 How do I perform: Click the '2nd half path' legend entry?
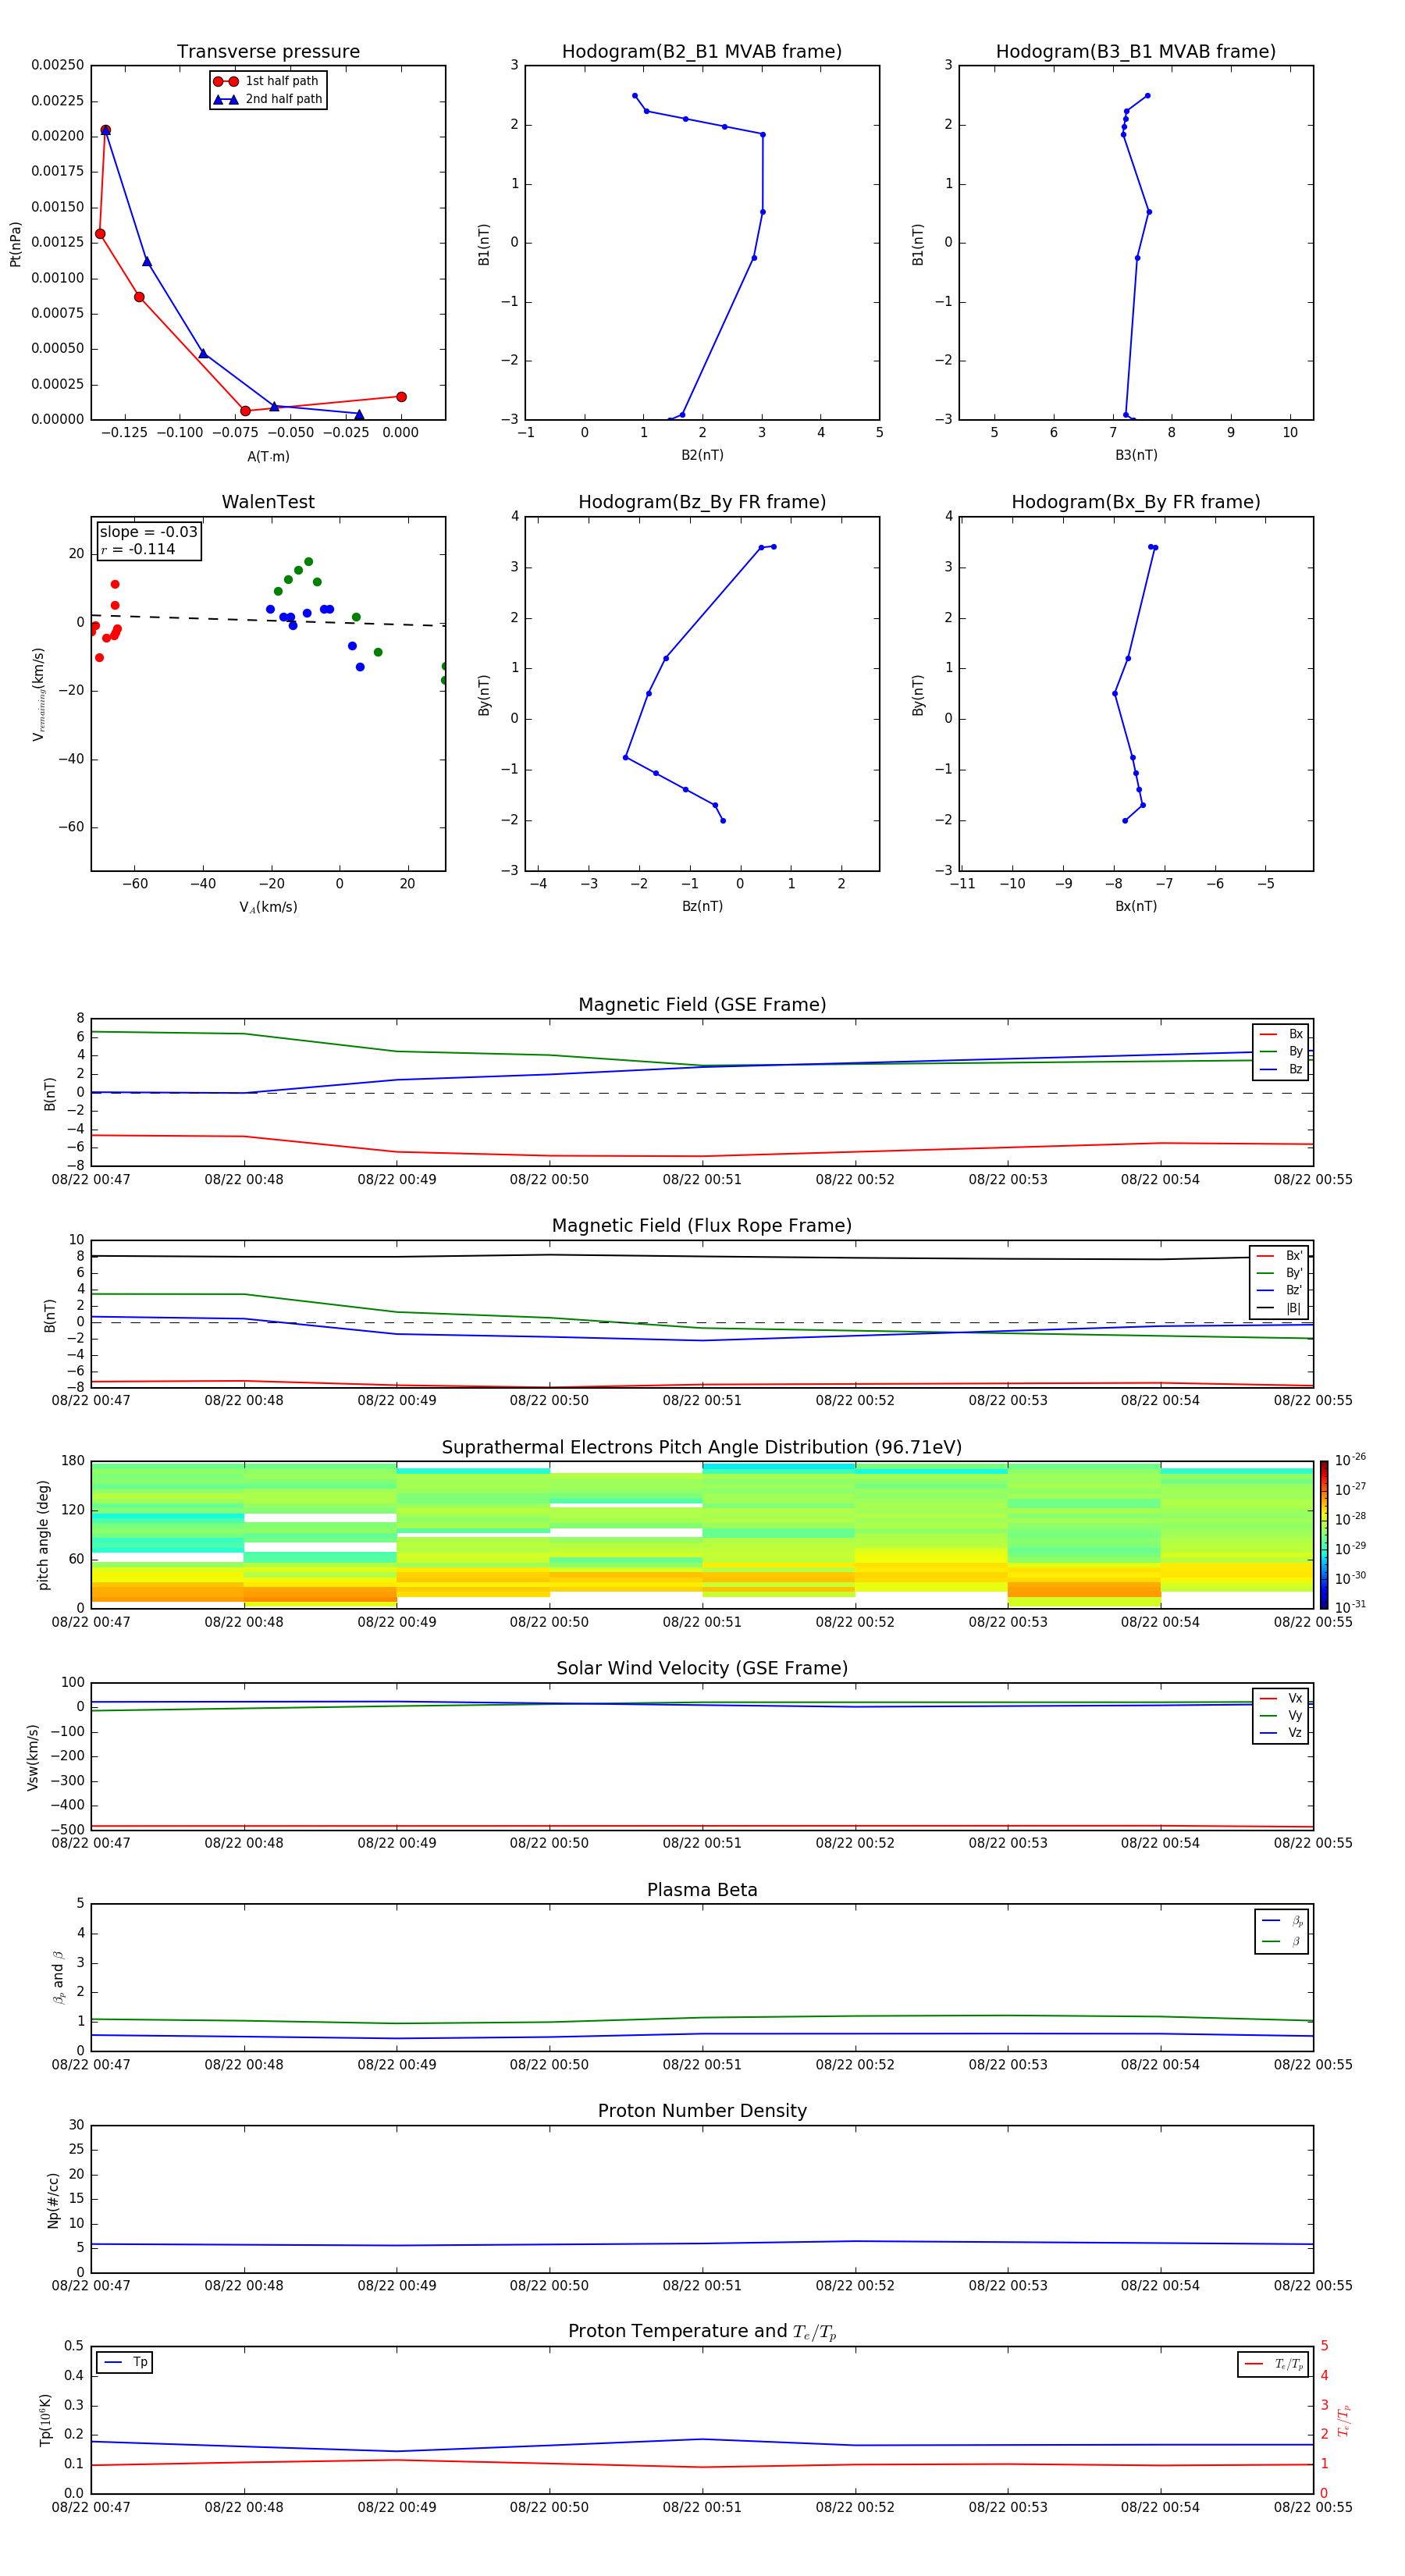pyautogui.click(x=268, y=99)
